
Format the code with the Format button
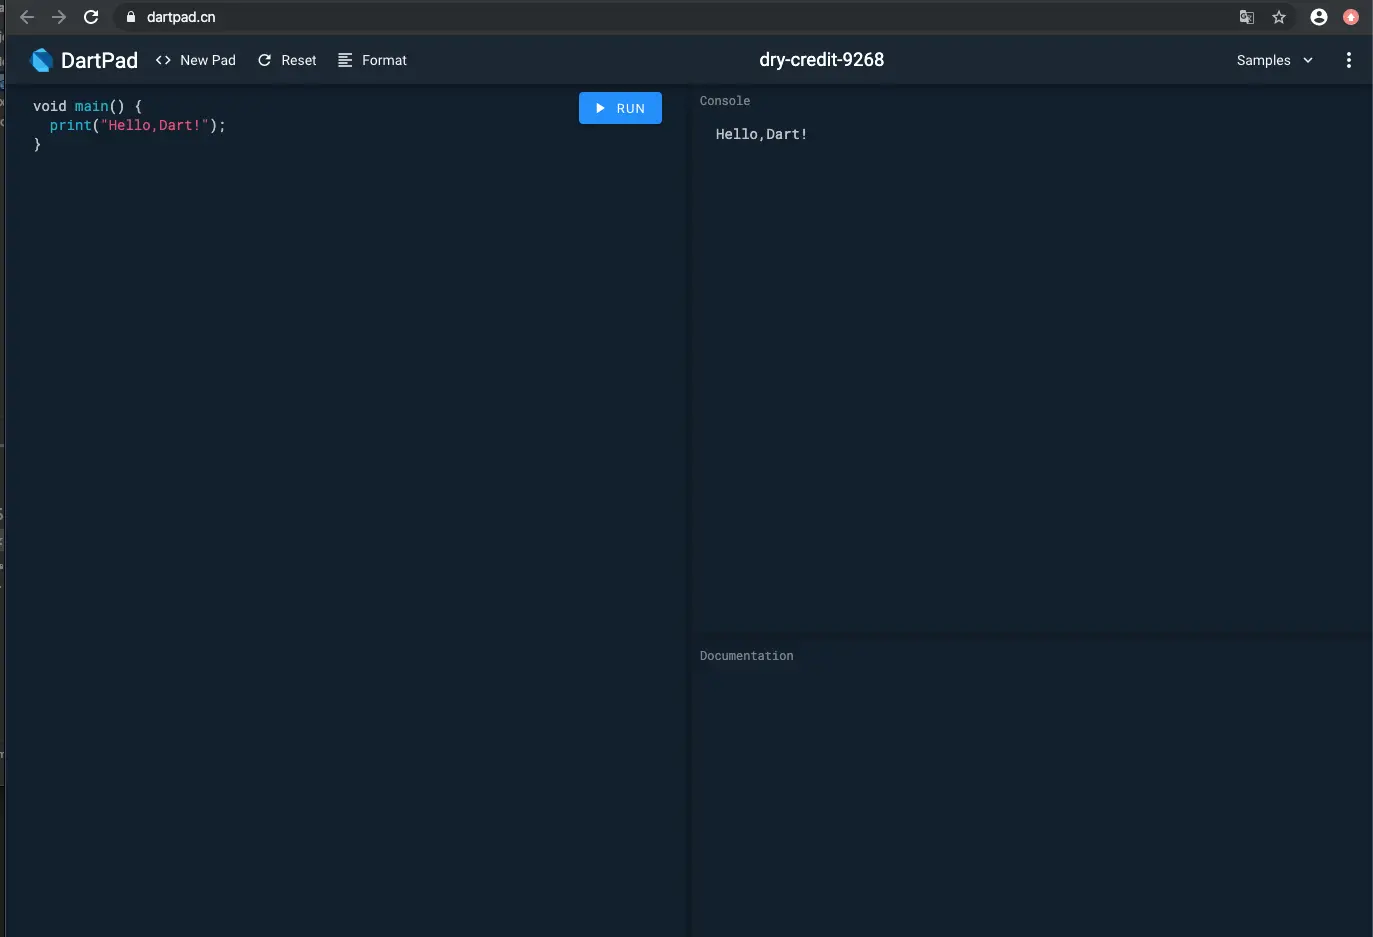(372, 60)
